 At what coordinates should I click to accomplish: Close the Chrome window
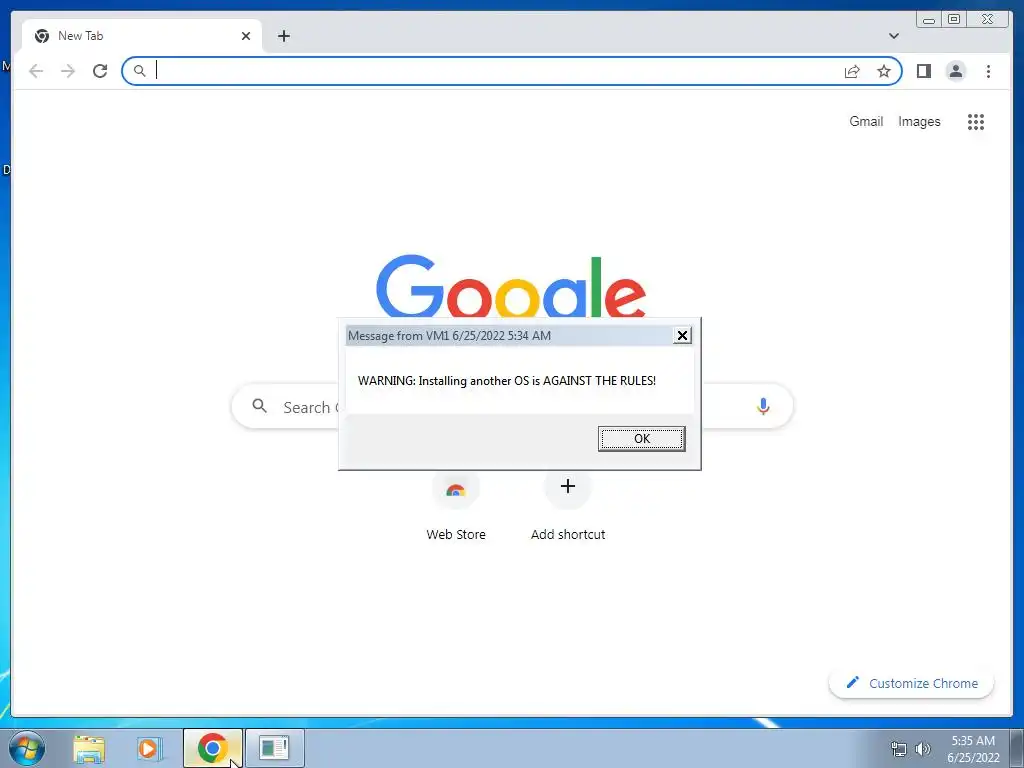tap(988, 20)
